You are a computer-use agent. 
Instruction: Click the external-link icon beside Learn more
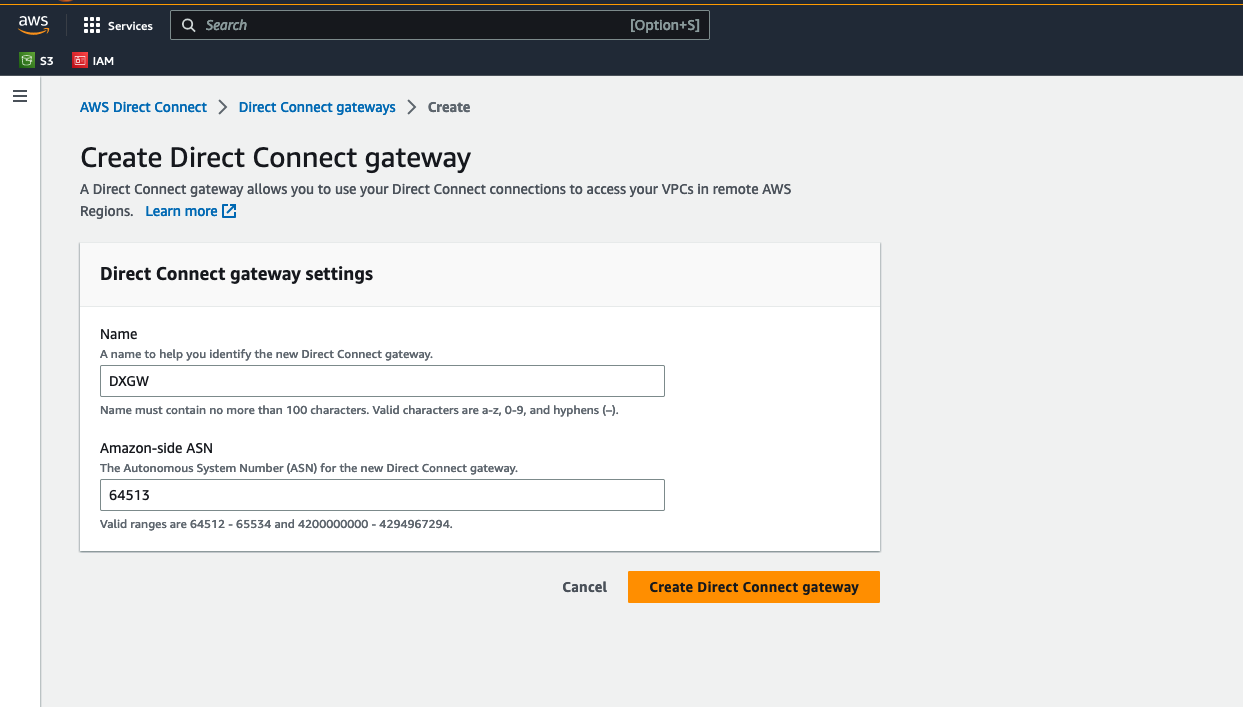(x=230, y=211)
